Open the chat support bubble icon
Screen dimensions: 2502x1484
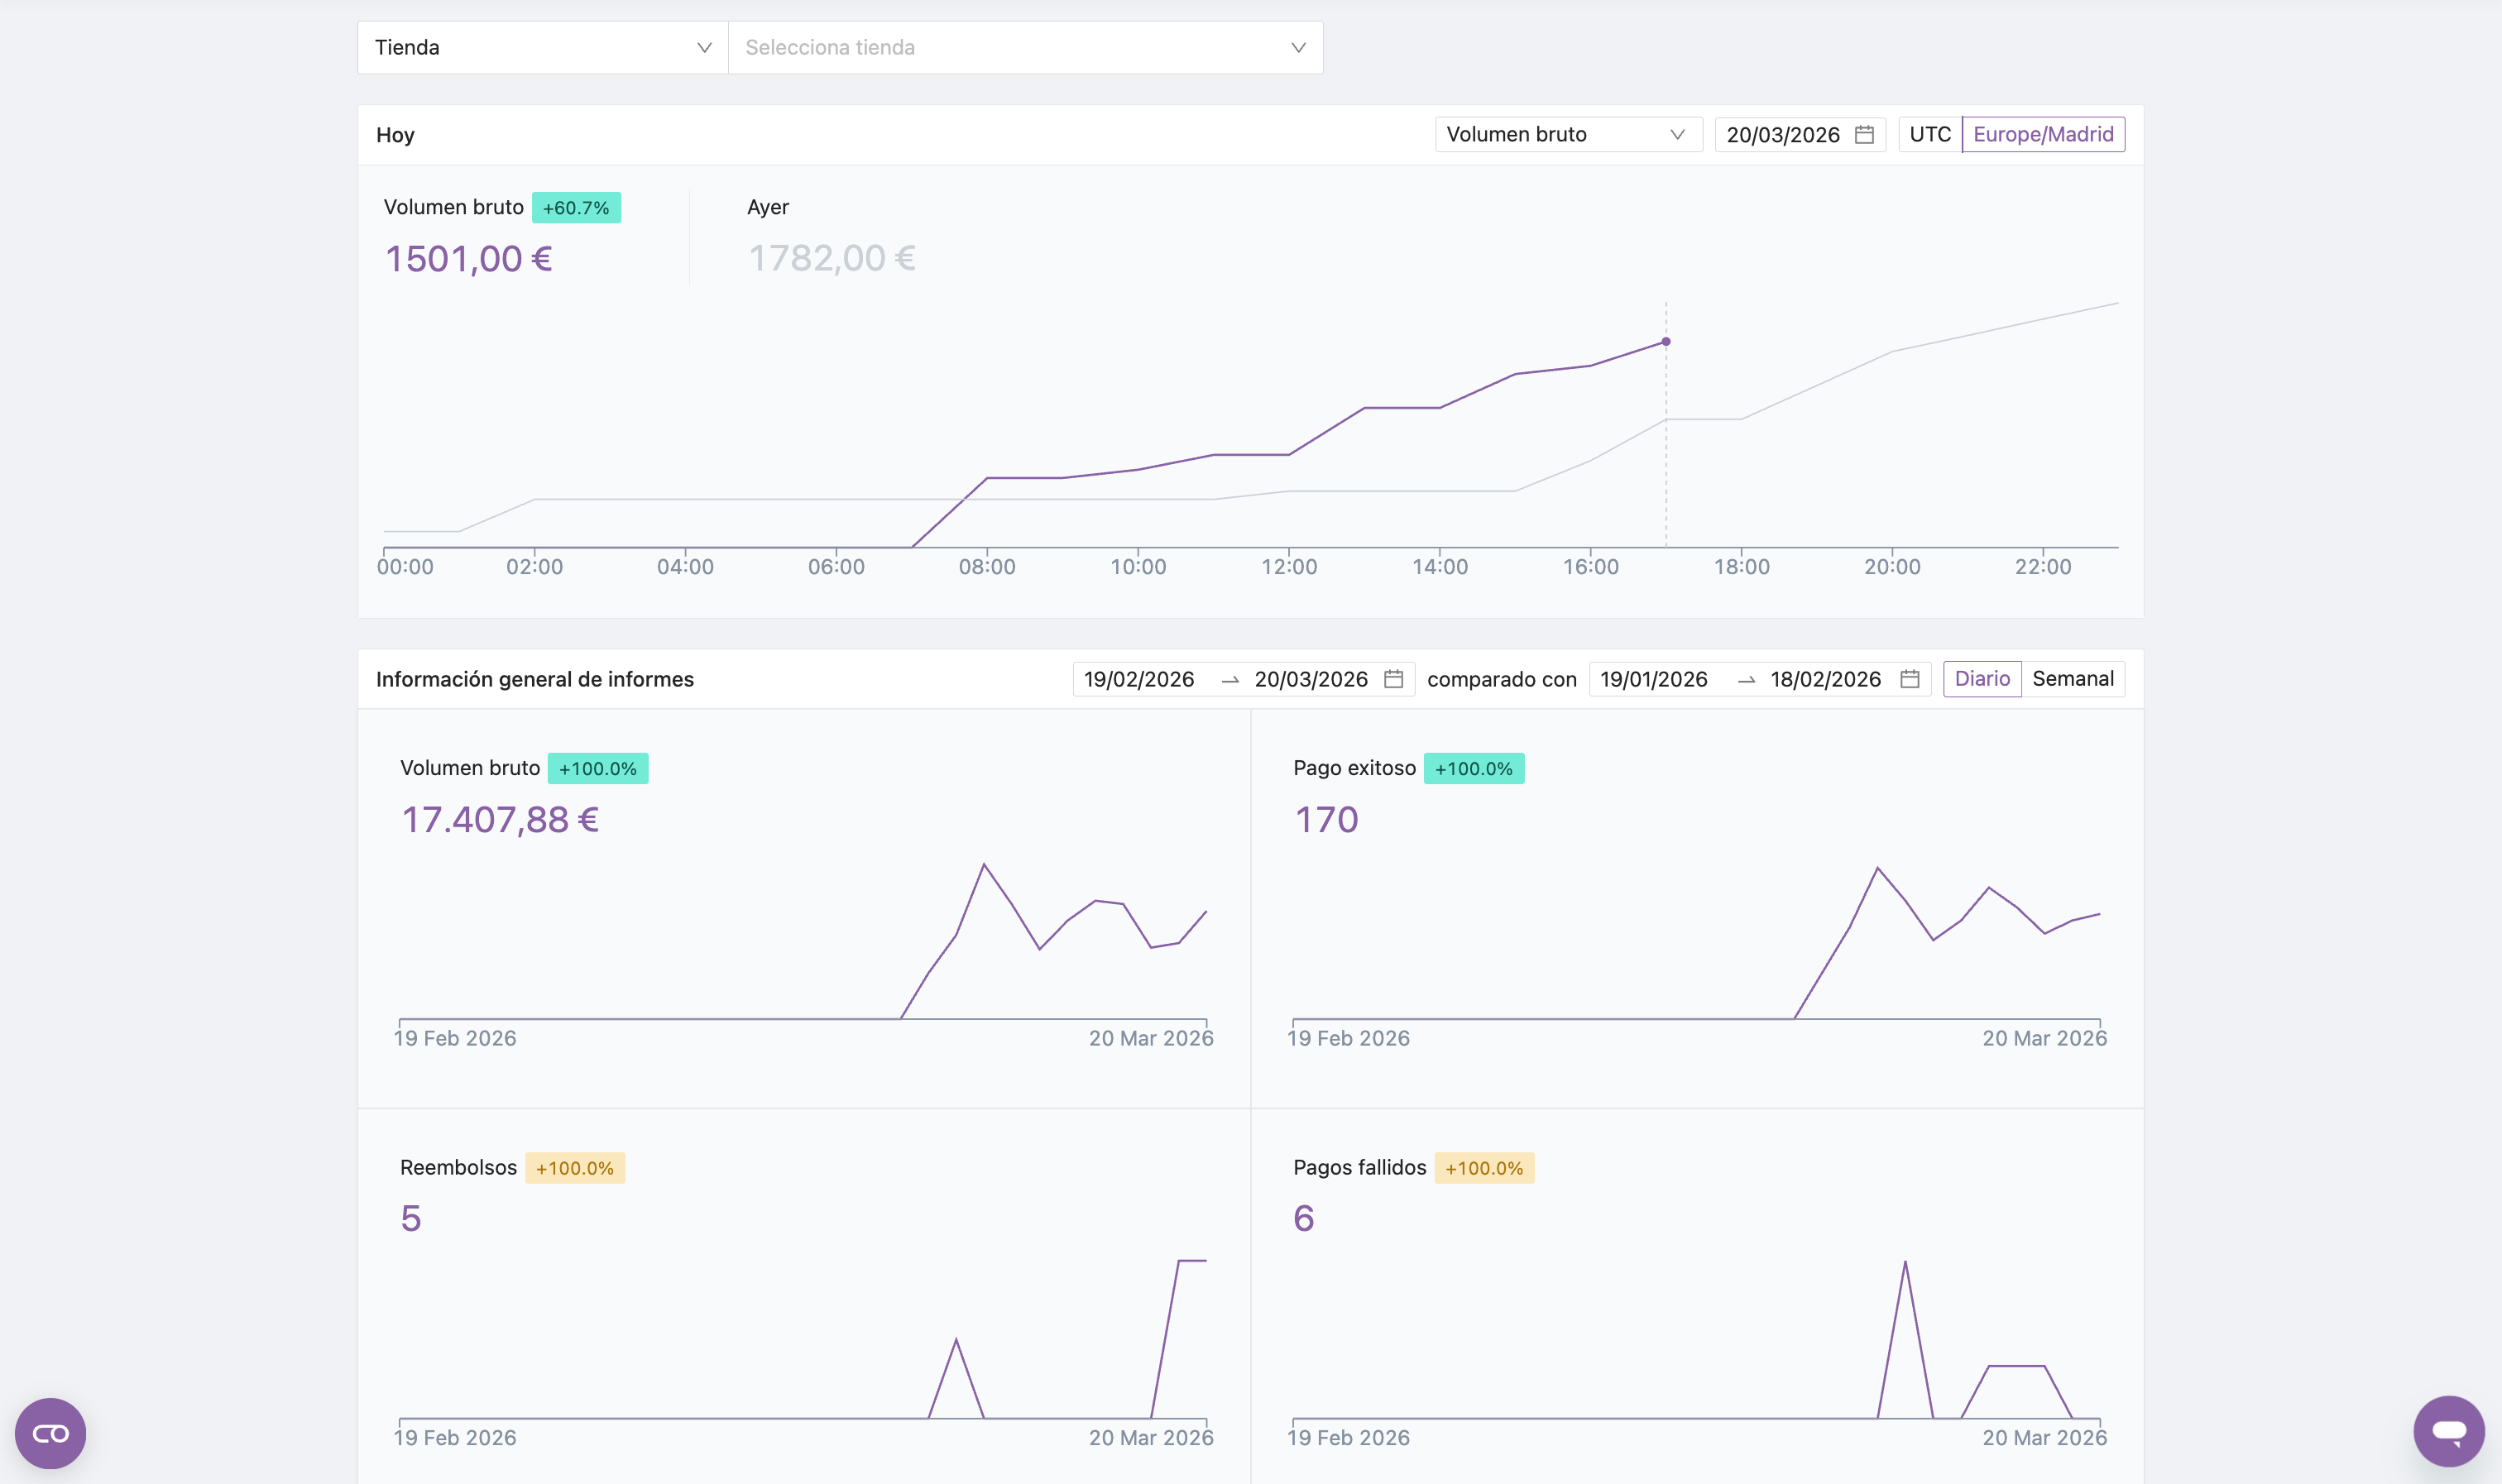(x=2448, y=1431)
